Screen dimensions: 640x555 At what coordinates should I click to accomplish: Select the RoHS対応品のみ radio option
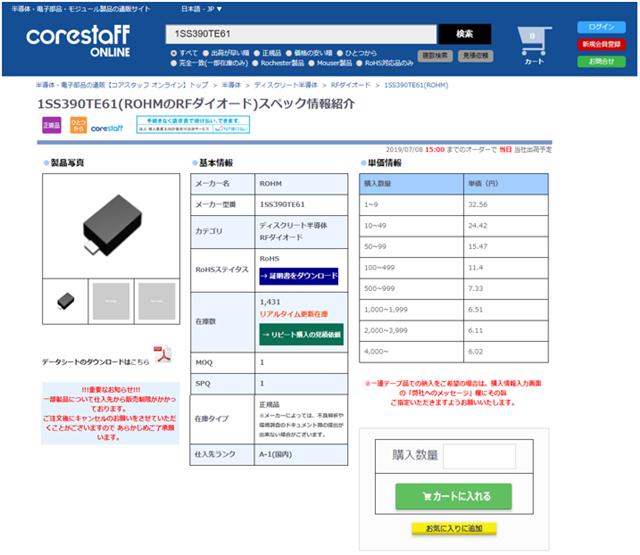(x=360, y=63)
